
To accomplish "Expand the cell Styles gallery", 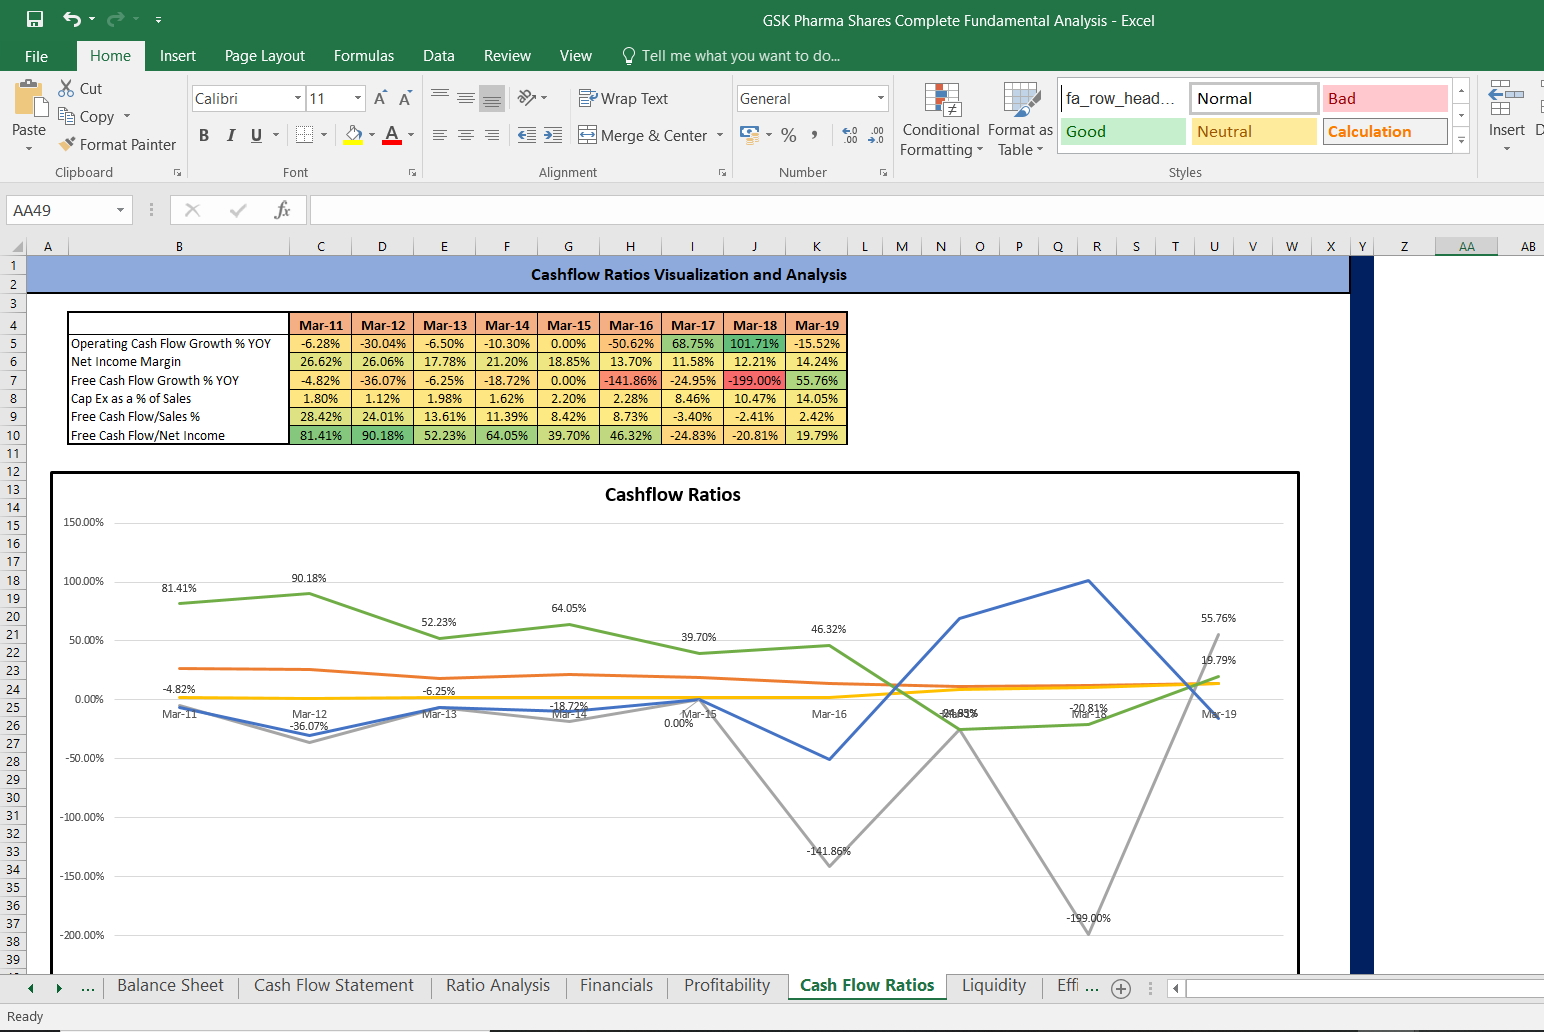I will coord(1462,140).
